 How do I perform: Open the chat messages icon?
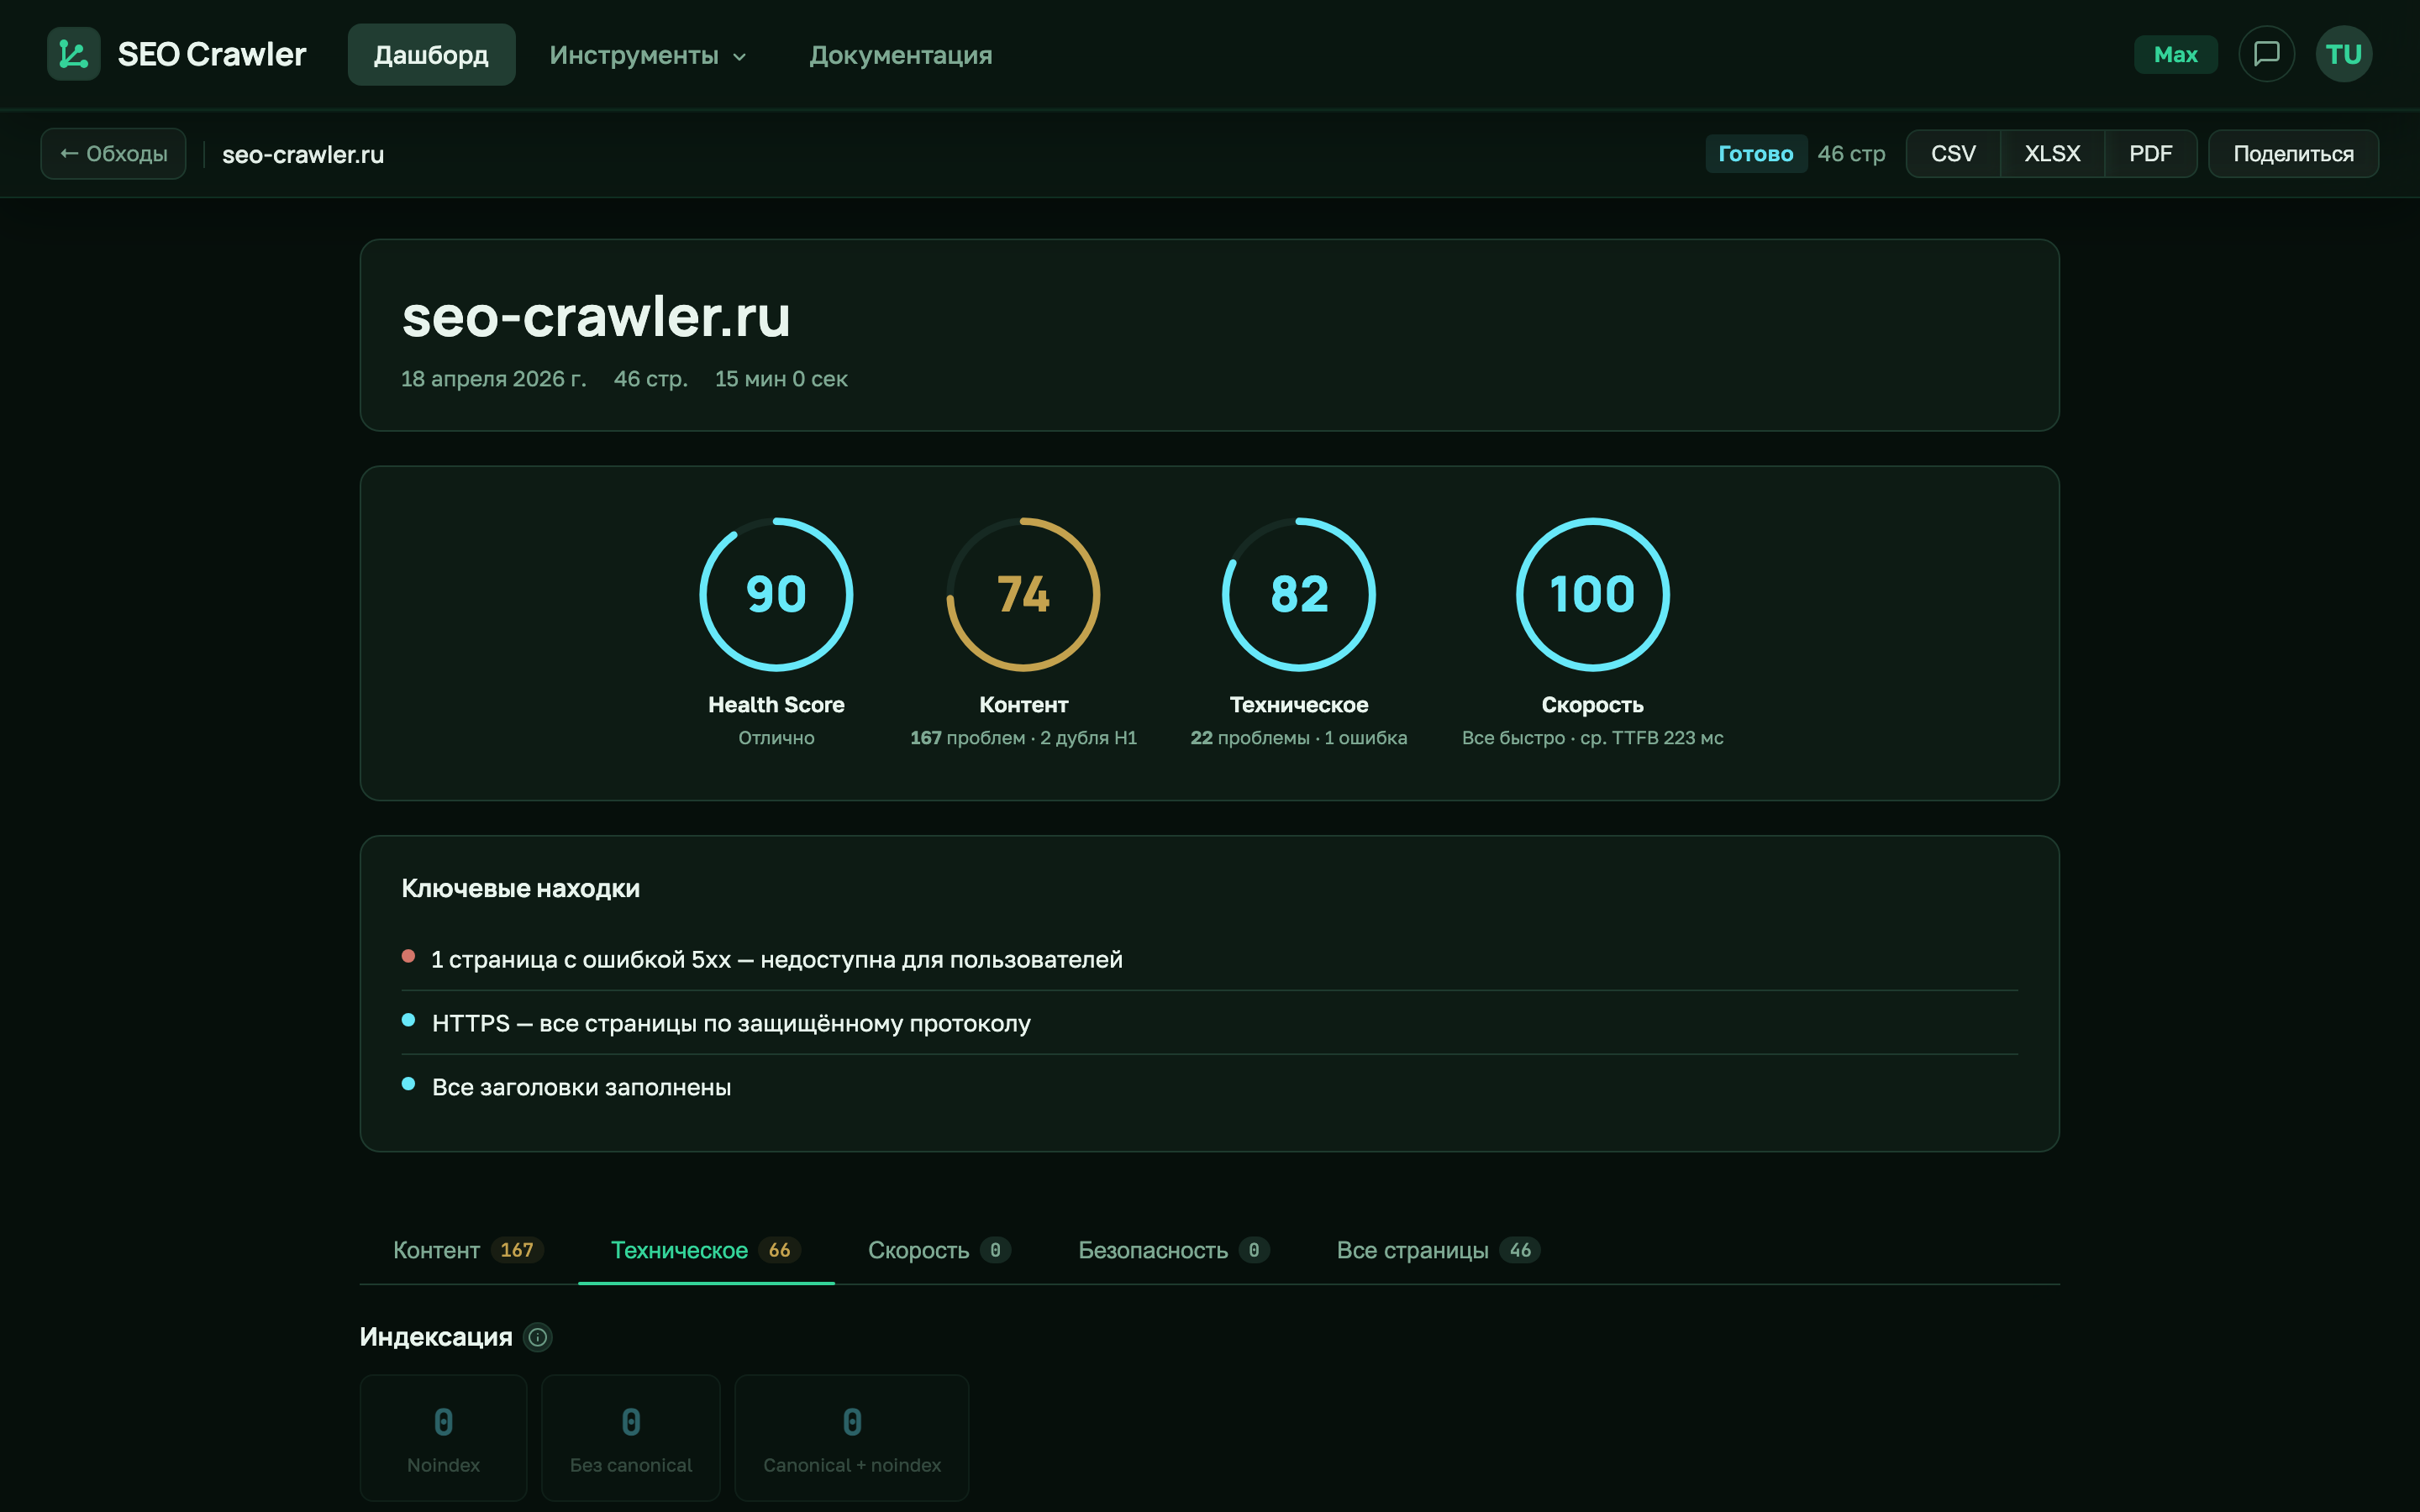tap(2266, 54)
